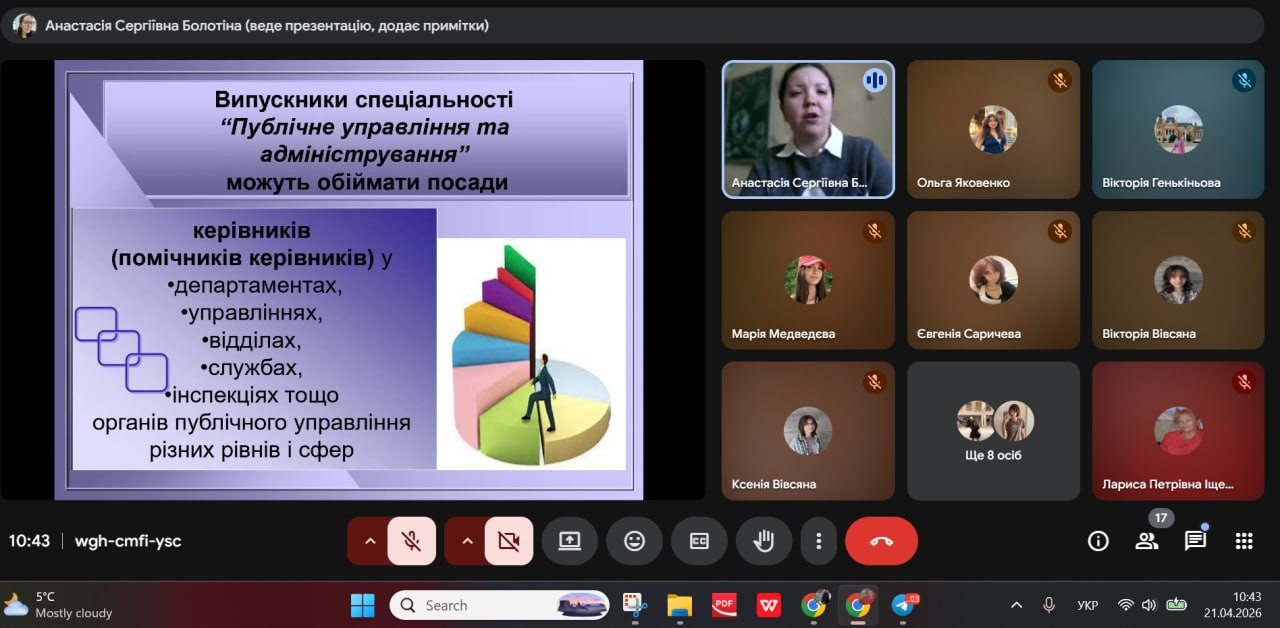Toggle closed captions
The height and width of the screenshot is (628, 1280).
click(699, 541)
